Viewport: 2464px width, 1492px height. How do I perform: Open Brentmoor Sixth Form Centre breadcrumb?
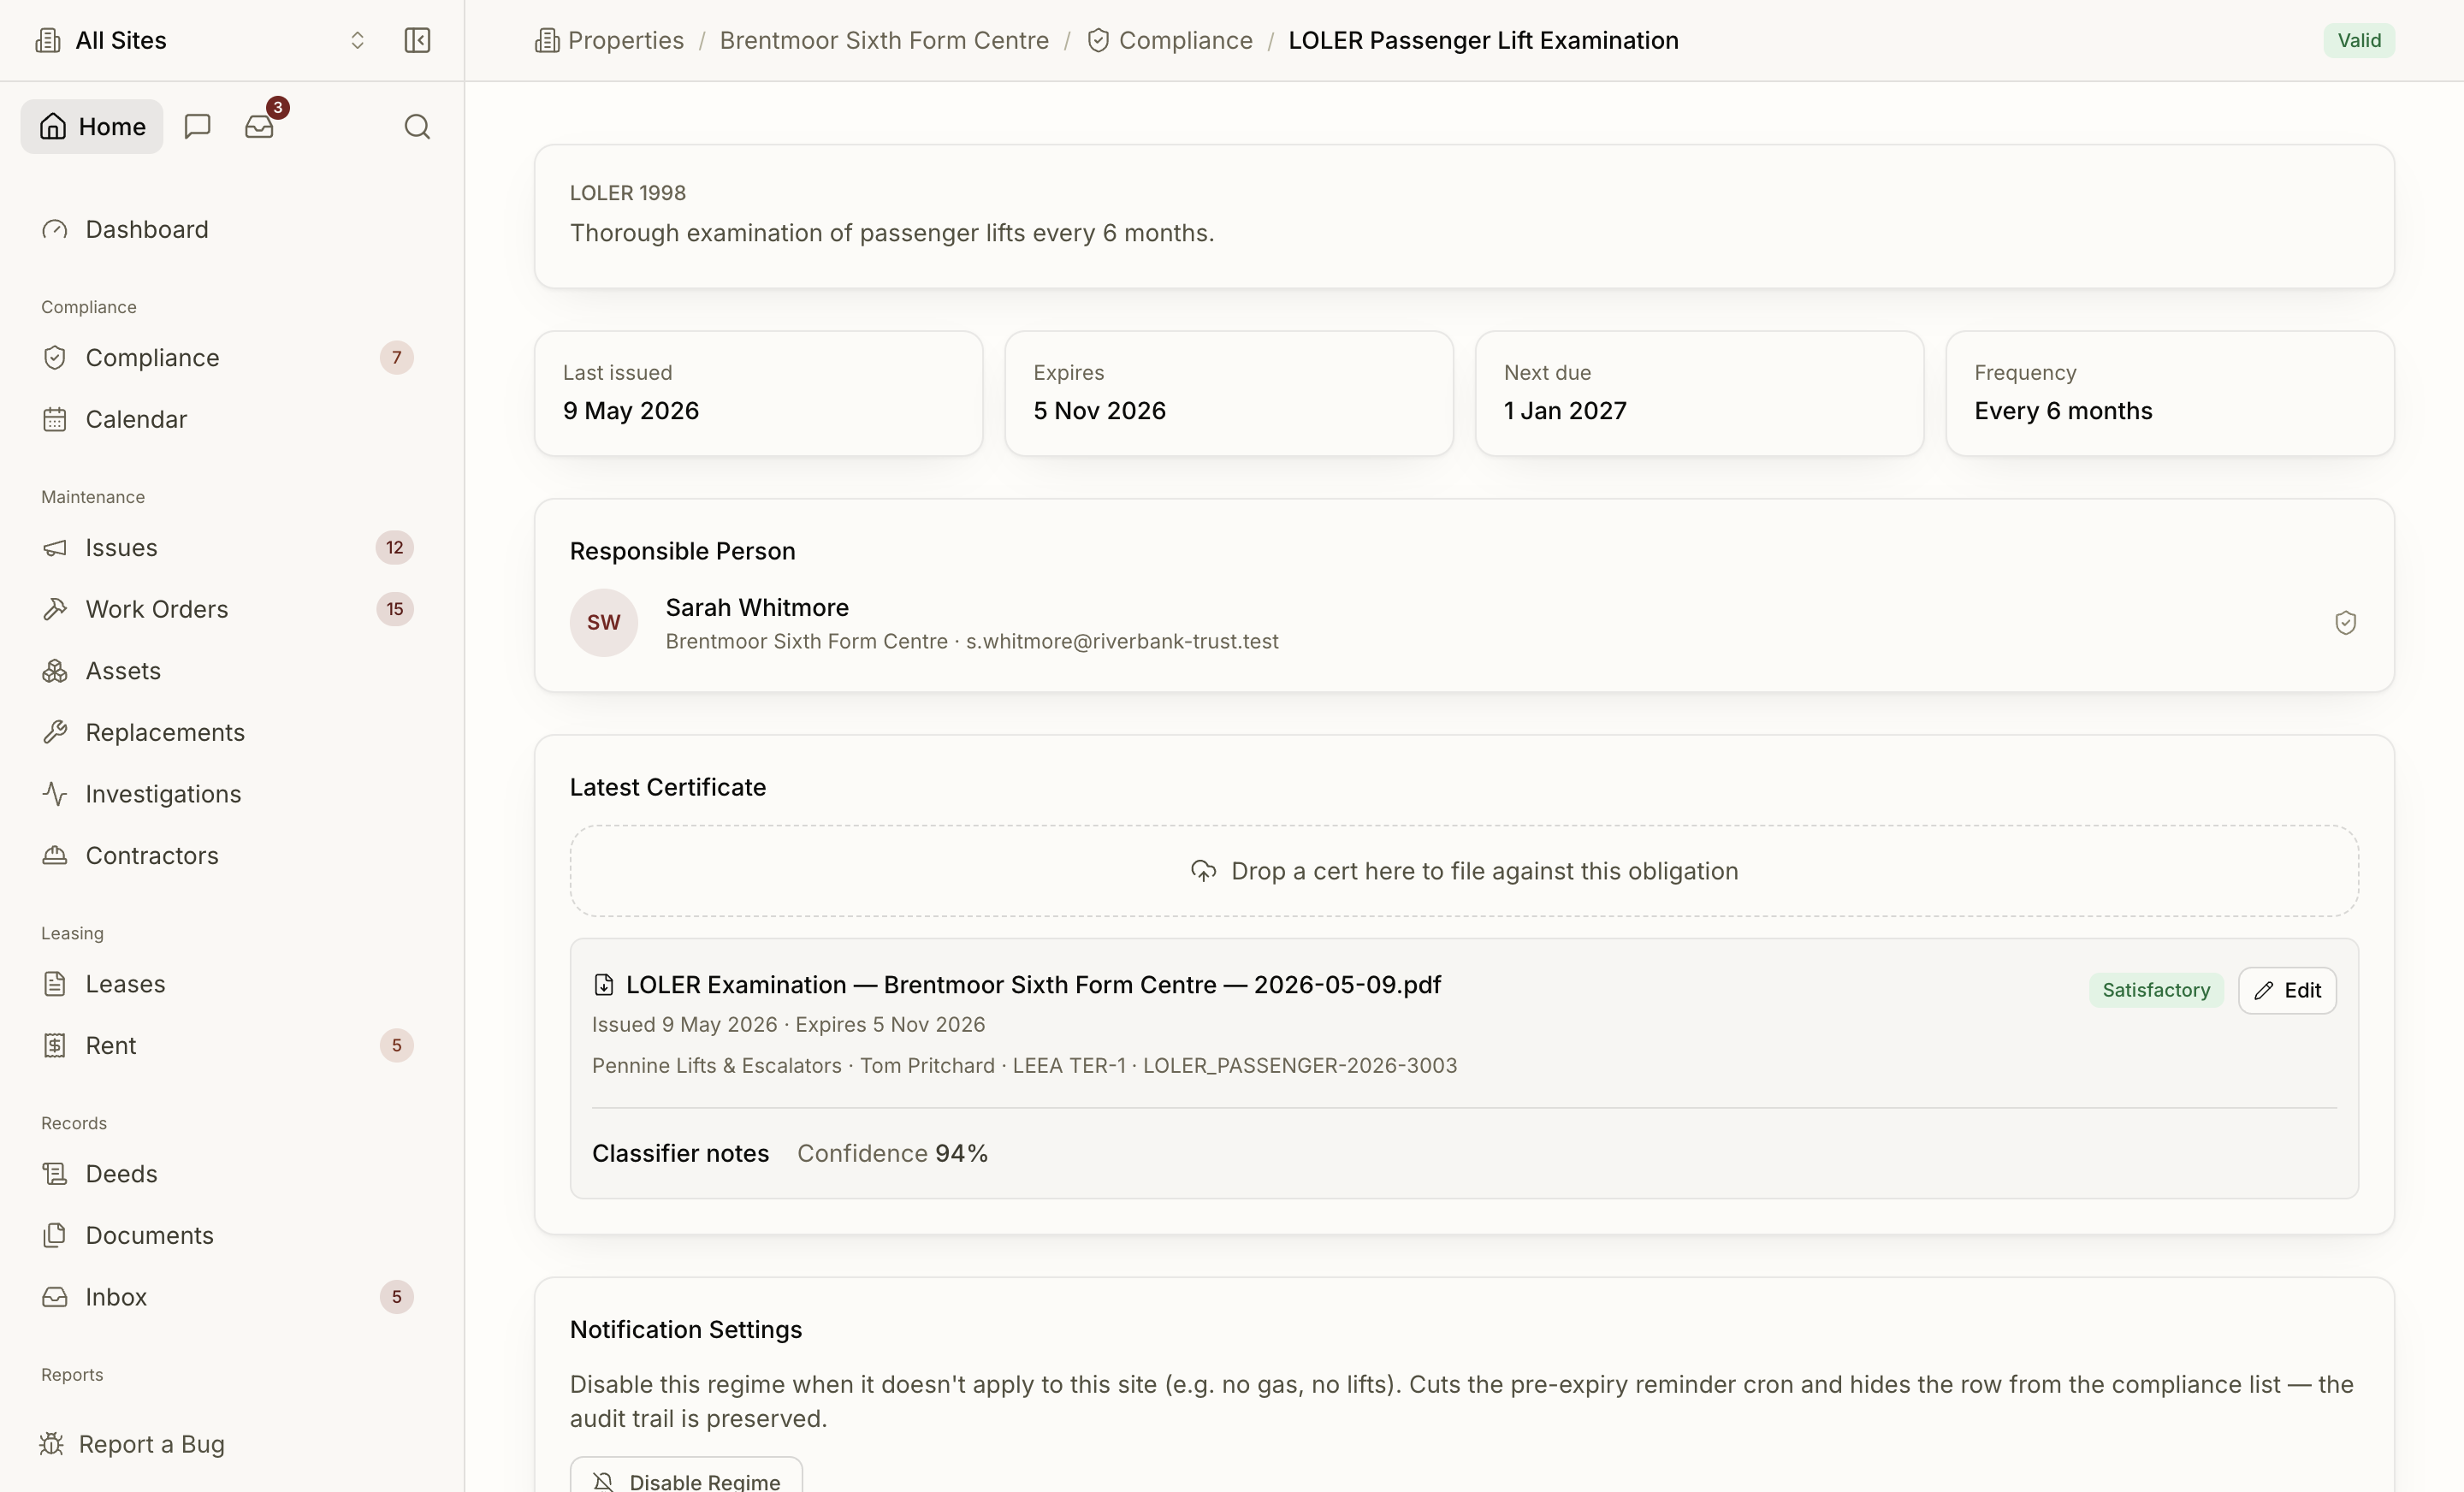884,40
